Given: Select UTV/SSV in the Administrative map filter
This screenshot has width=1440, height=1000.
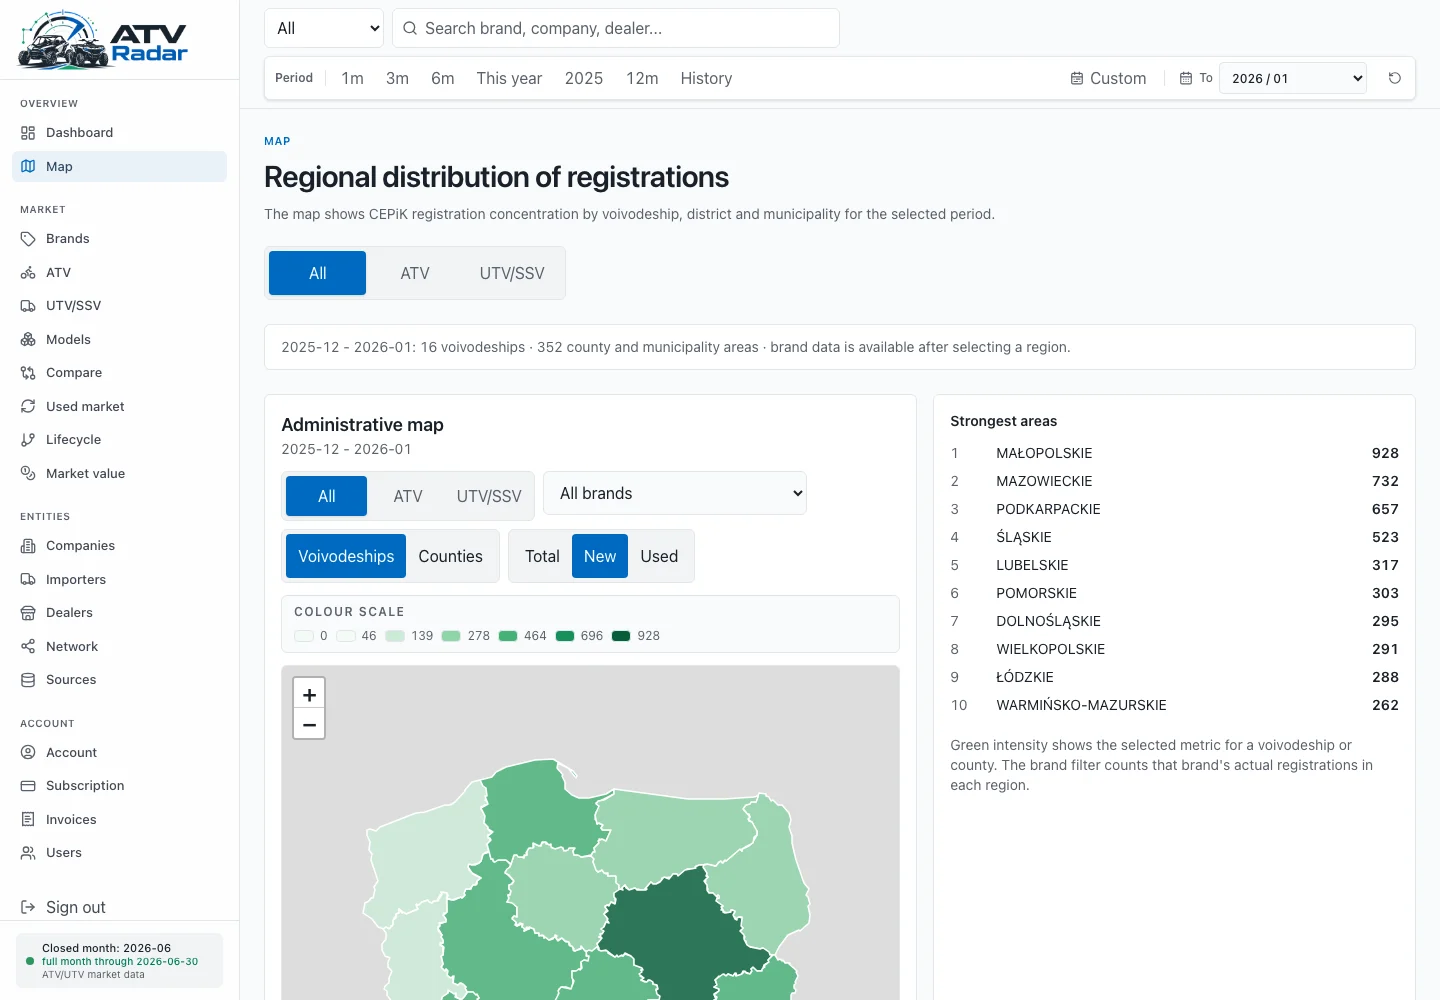Looking at the screenshot, I should (489, 496).
